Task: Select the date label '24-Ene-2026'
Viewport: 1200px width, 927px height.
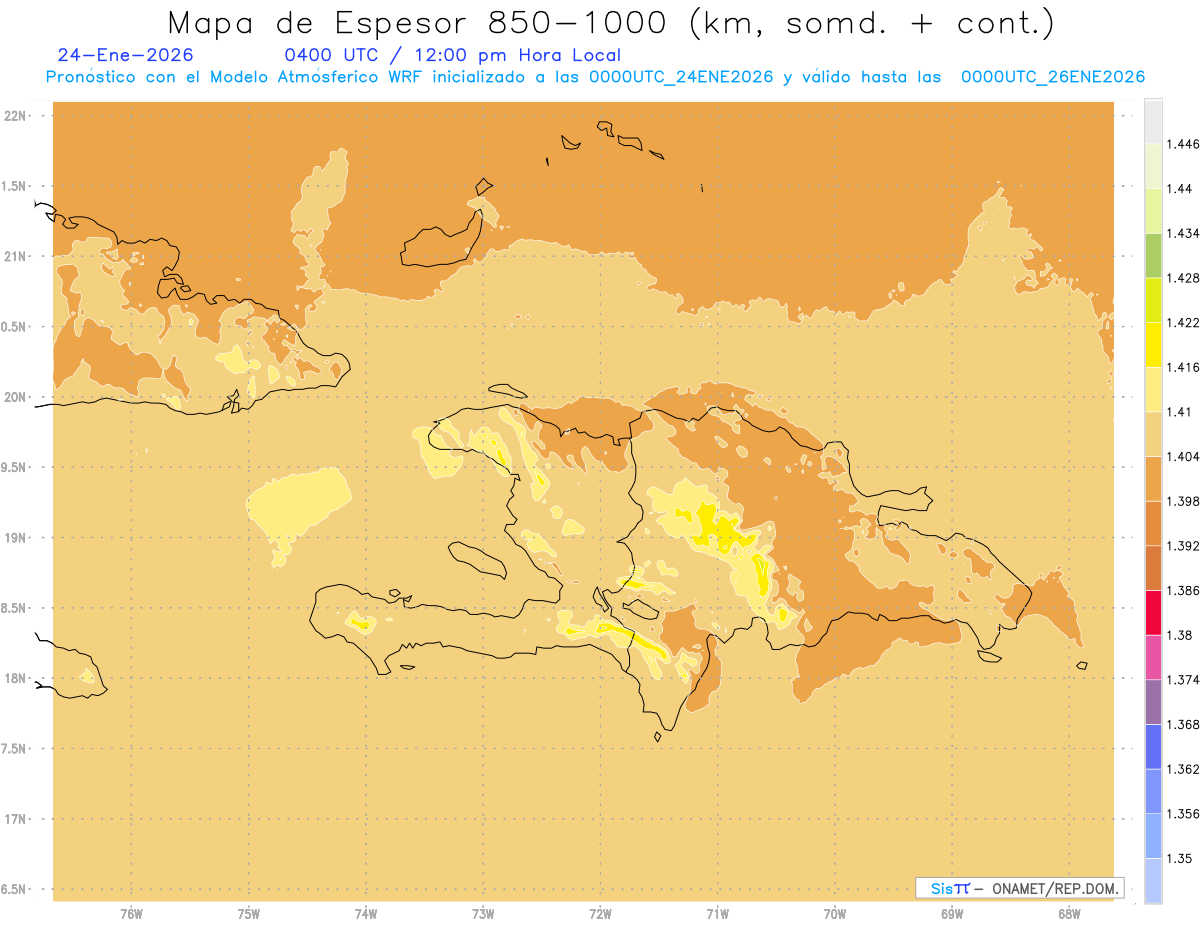Action: pos(126,56)
